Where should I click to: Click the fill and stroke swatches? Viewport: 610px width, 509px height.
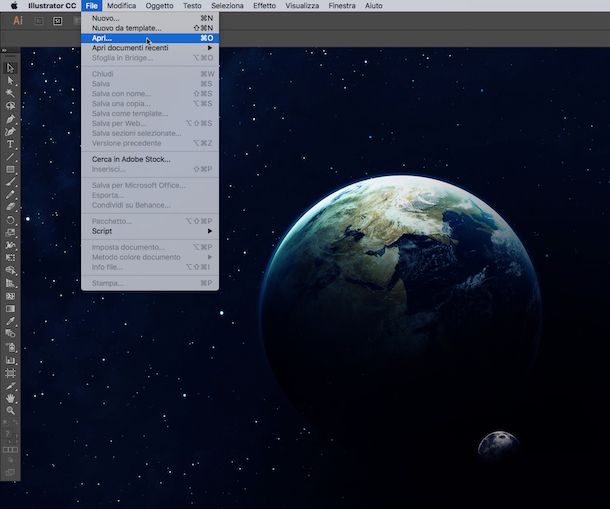[x=10, y=434]
